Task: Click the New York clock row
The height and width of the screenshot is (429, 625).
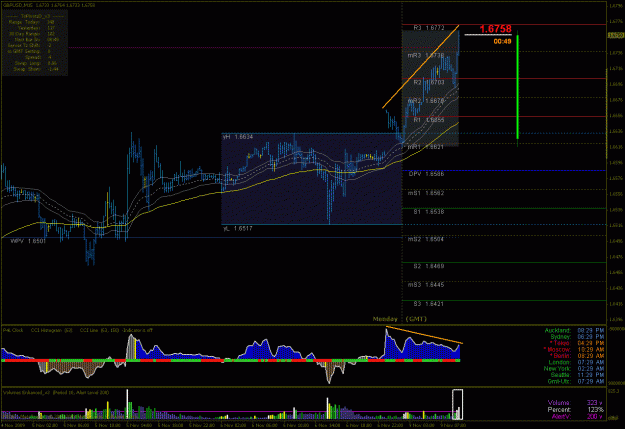Action: point(574,369)
